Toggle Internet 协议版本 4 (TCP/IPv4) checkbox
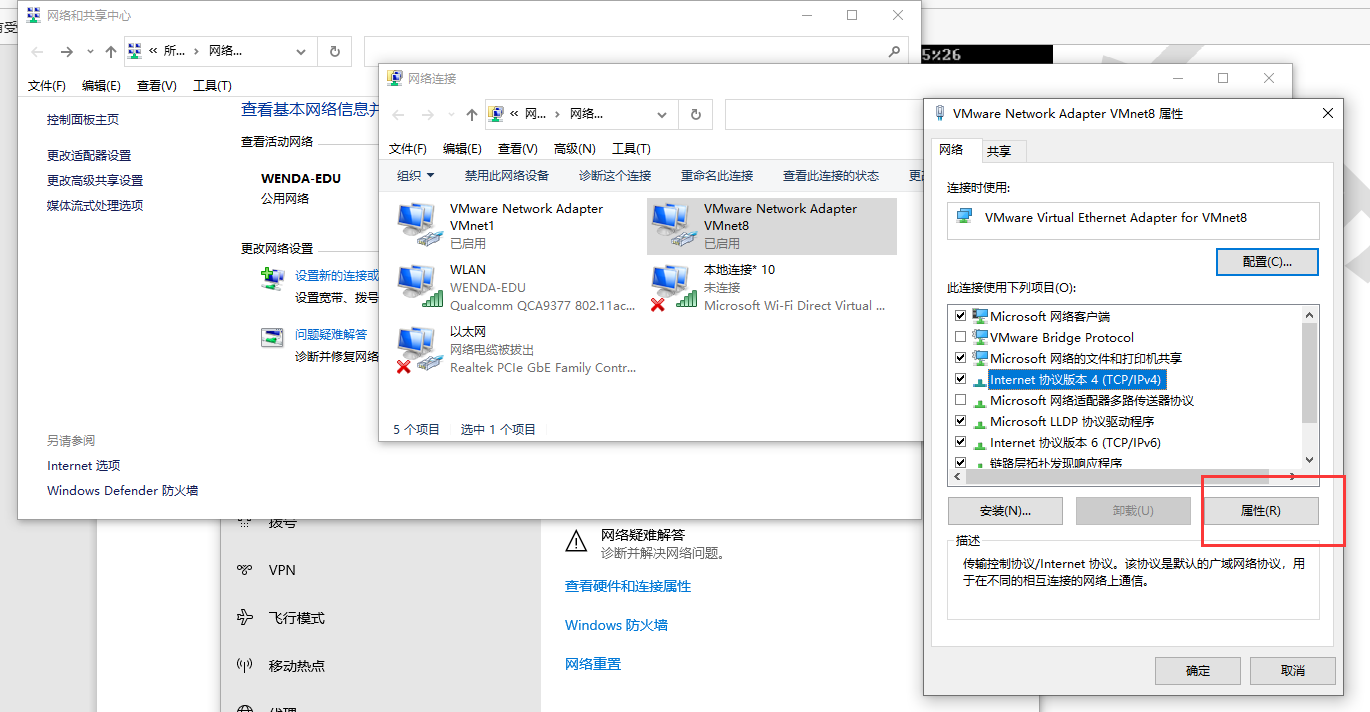The image size is (1370, 712). point(961,380)
